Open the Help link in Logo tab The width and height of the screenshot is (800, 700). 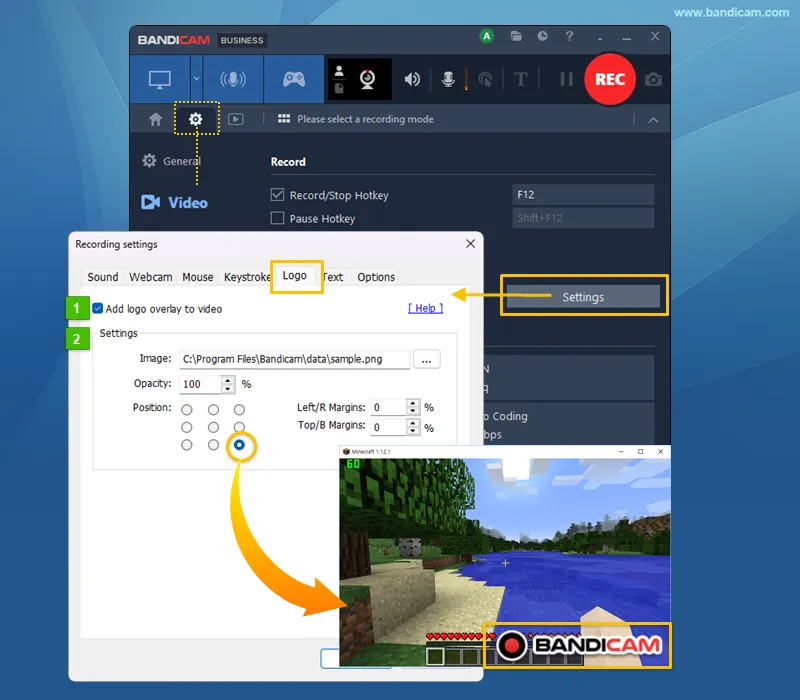coord(426,308)
